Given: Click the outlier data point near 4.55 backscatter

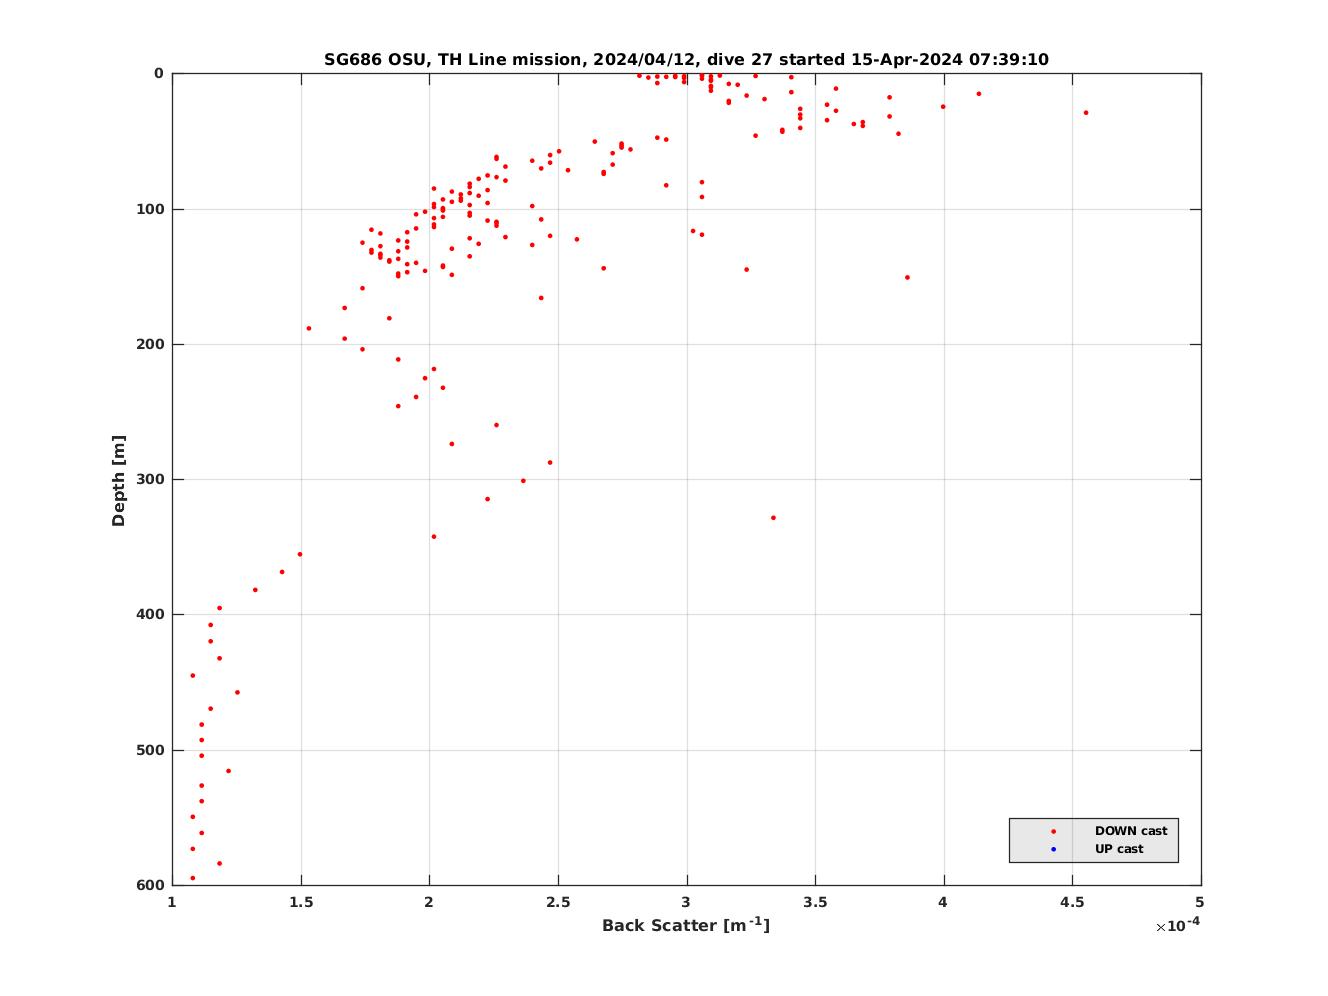Looking at the screenshot, I should point(1086,112).
